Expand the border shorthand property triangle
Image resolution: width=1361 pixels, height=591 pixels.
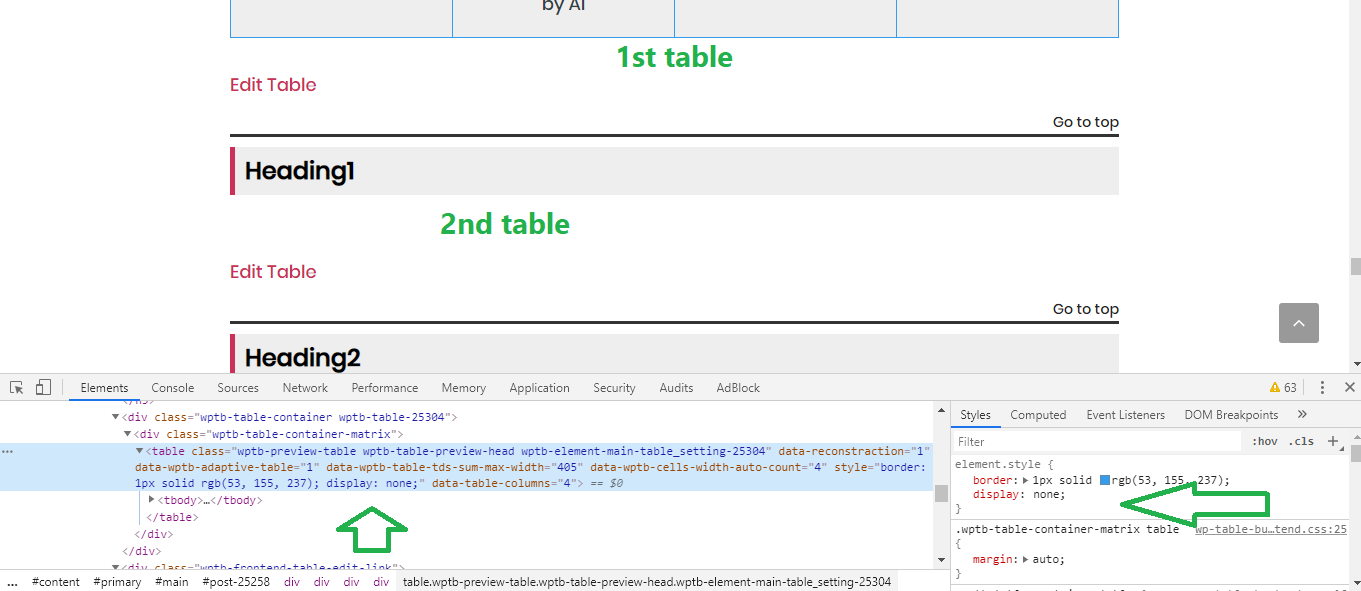coord(1024,481)
